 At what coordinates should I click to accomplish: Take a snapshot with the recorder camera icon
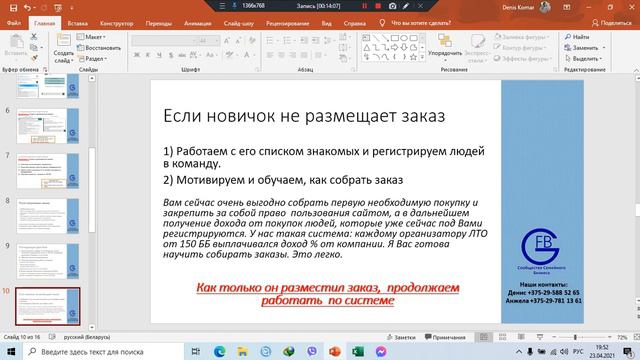392,6
